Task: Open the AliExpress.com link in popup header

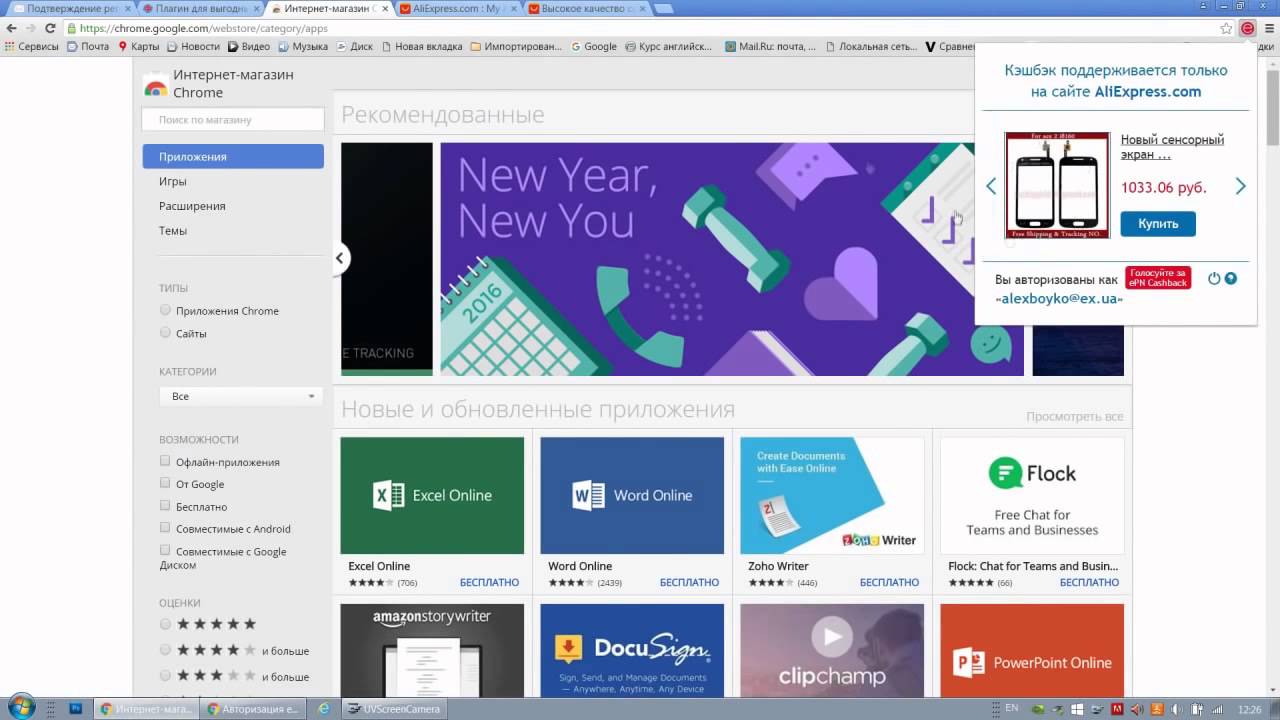Action: point(1148,91)
